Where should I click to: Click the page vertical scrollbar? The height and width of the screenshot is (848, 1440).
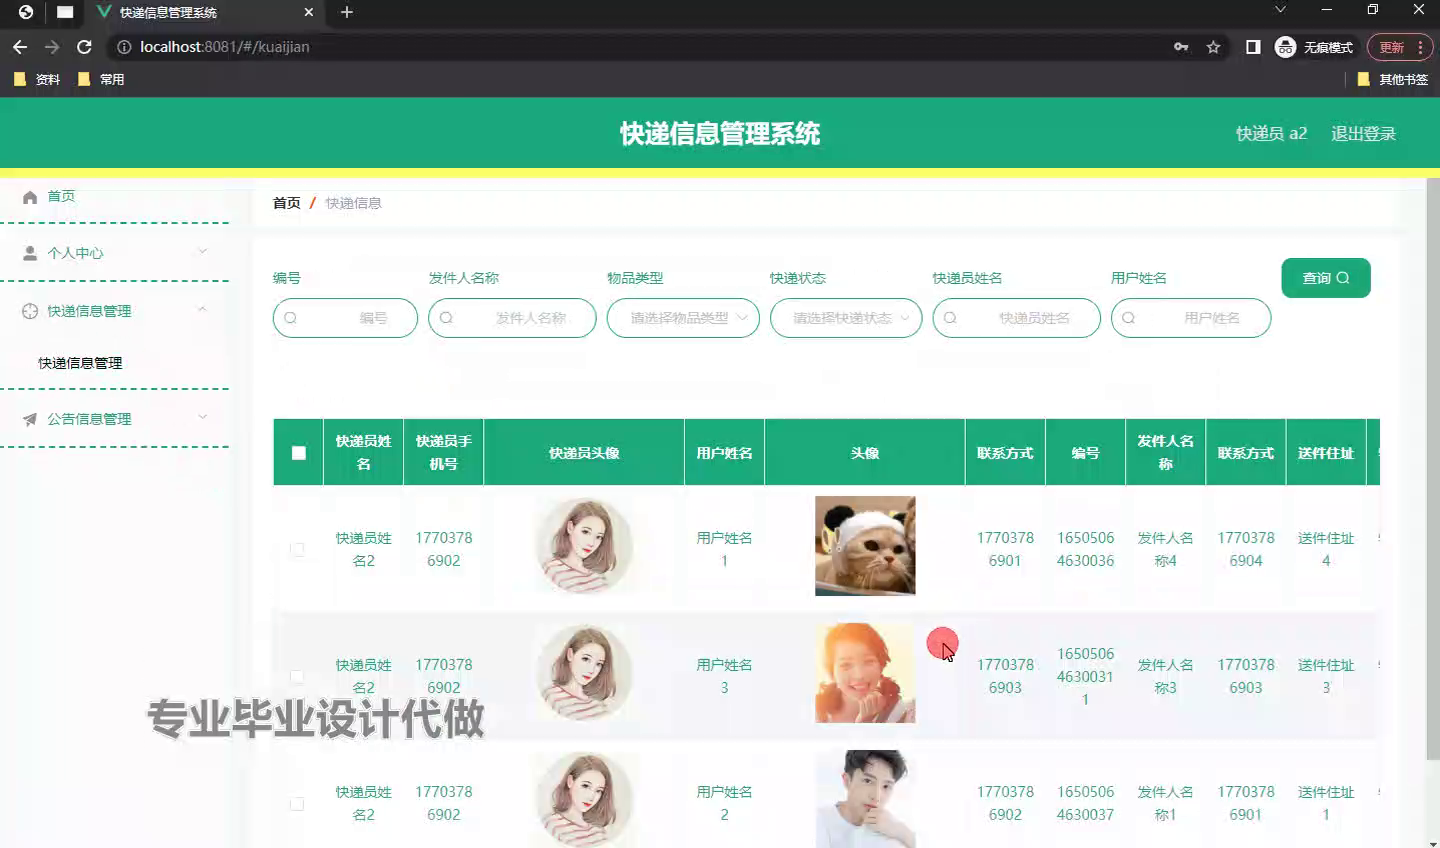[x=1433, y=470]
